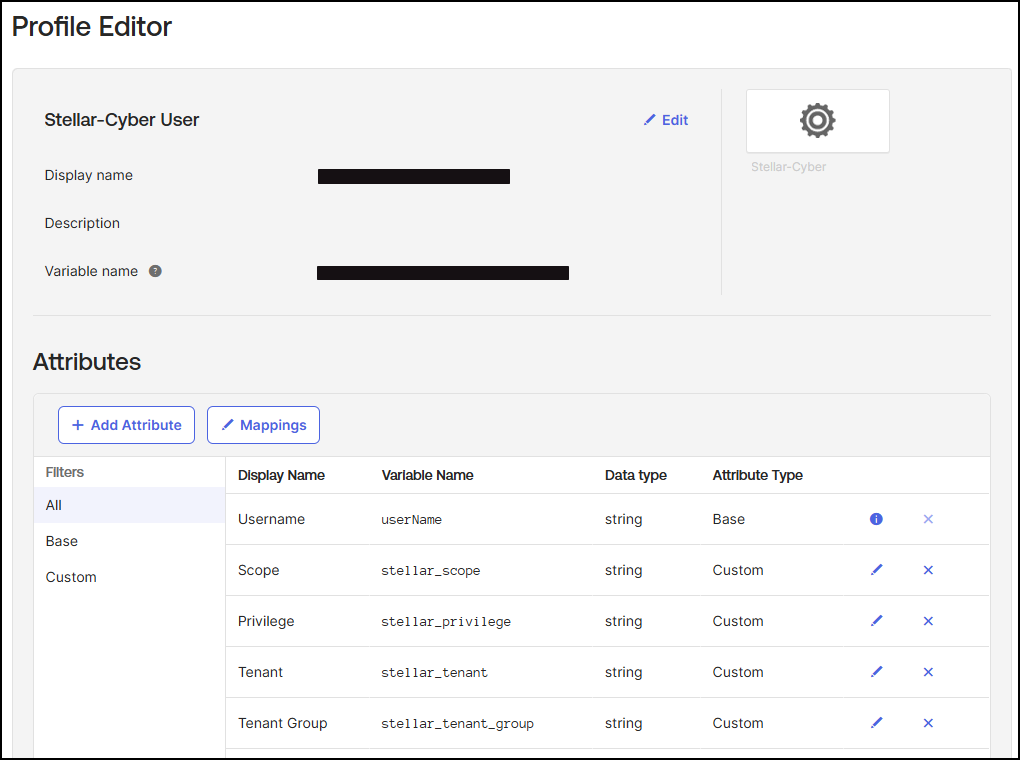1020x760 pixels.
Task: Click the Username row's X icon
Action: [928, 519]
